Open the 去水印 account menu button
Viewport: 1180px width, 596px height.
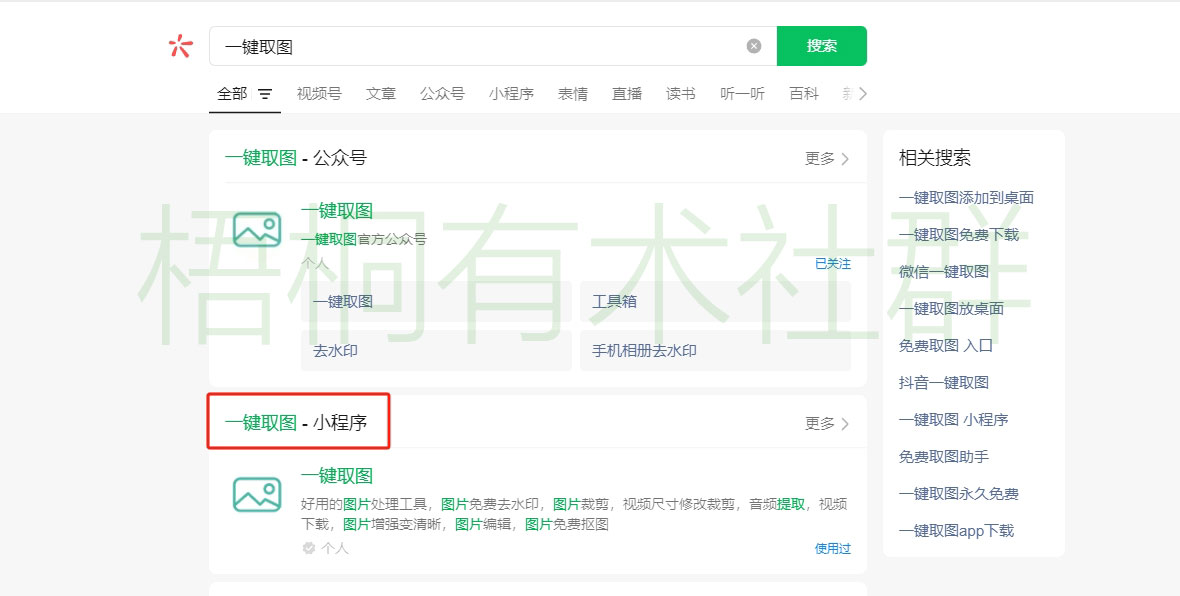tap(436, 351)
